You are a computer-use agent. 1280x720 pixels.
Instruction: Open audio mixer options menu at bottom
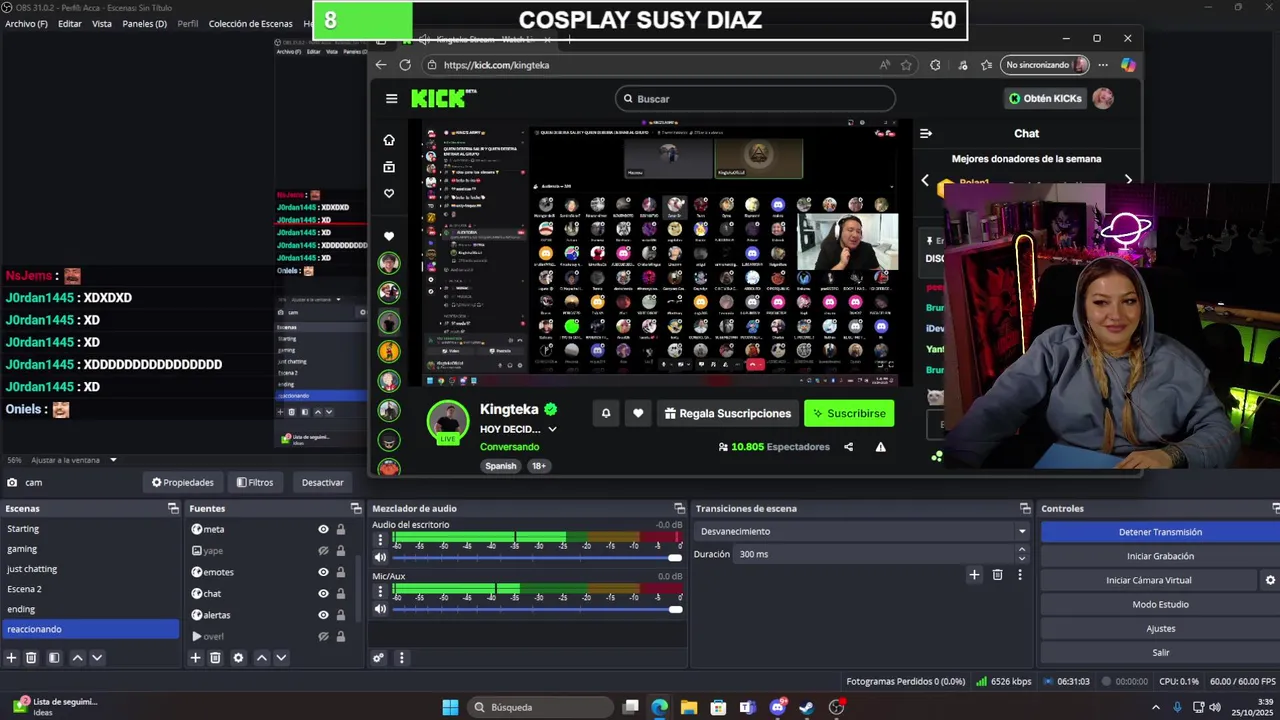[401, 658]
